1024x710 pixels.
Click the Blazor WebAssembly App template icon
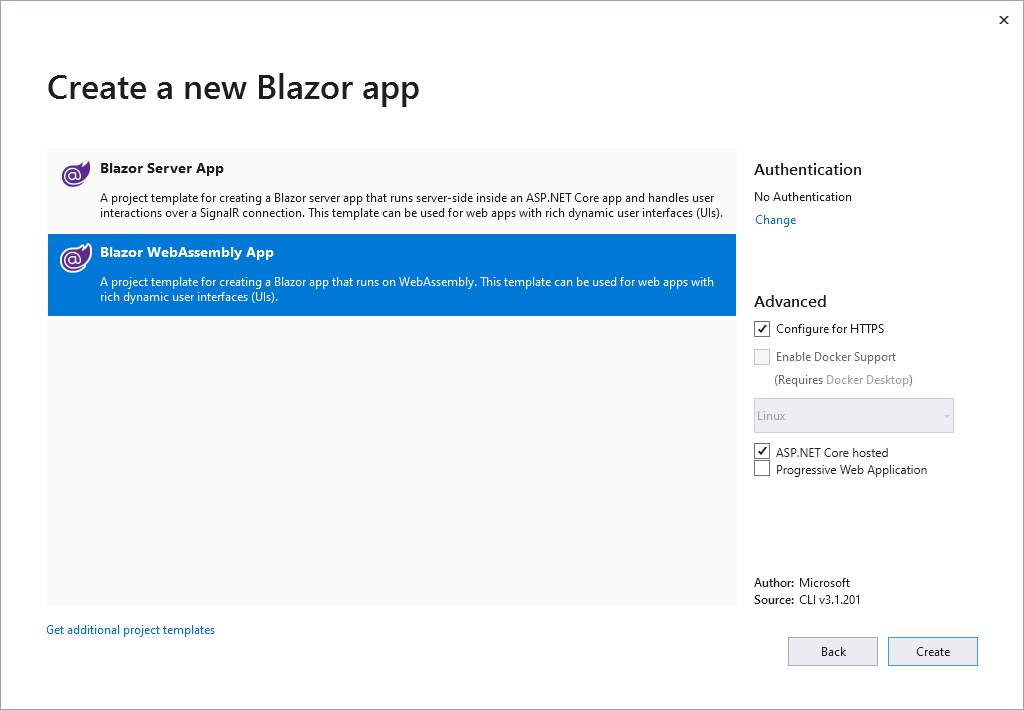[76, 258]
